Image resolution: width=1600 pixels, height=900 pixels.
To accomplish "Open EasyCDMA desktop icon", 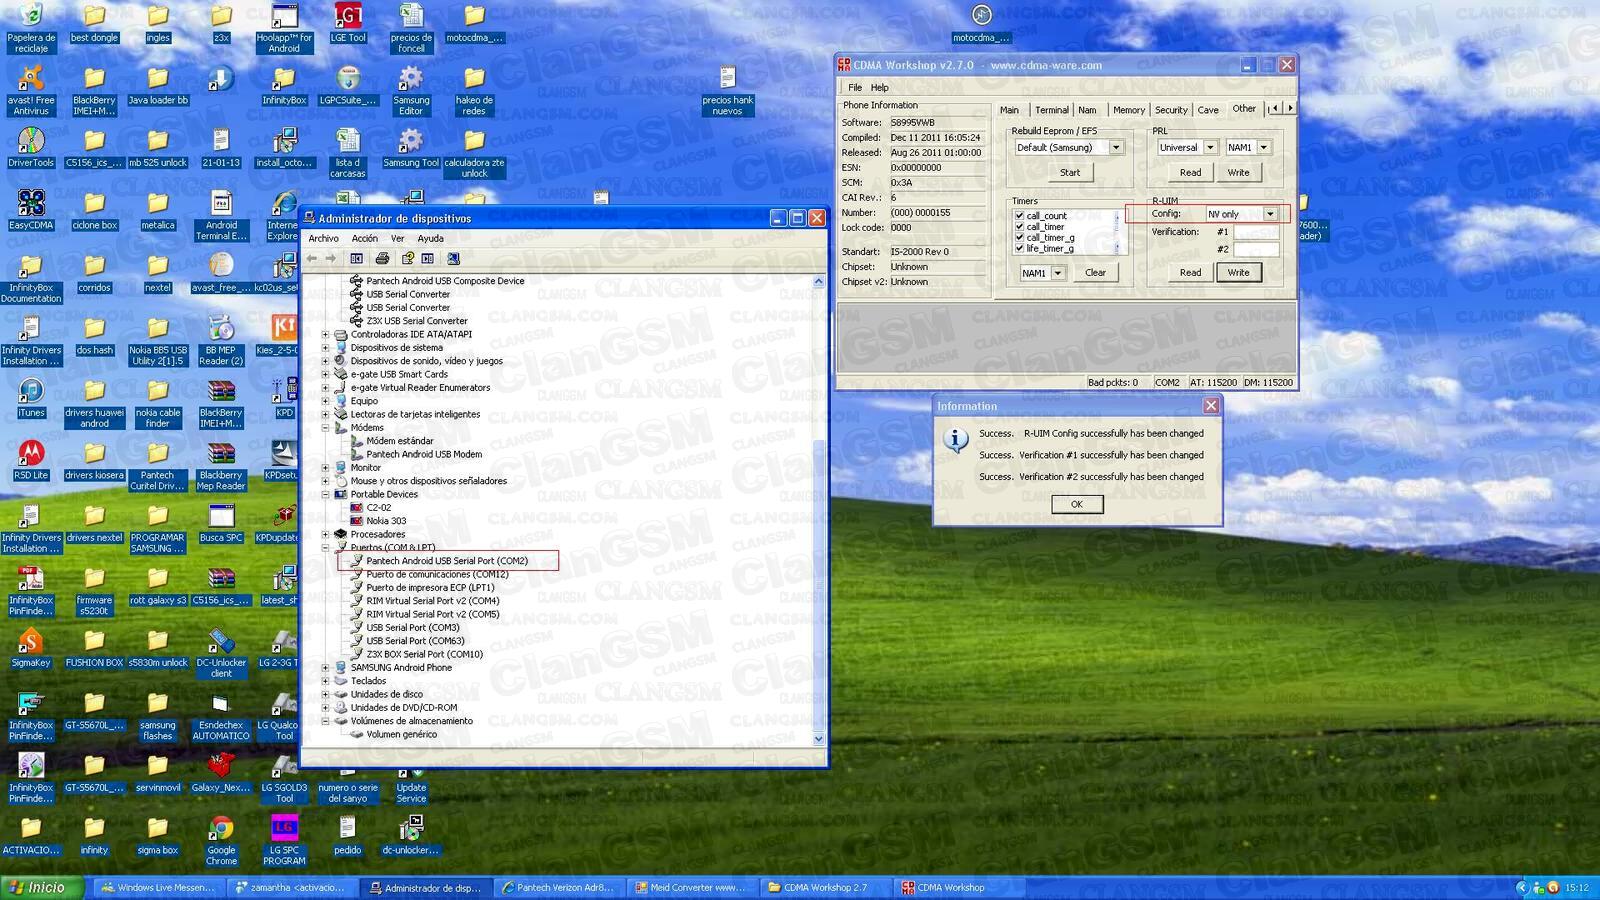I will [x=31, y=210].
